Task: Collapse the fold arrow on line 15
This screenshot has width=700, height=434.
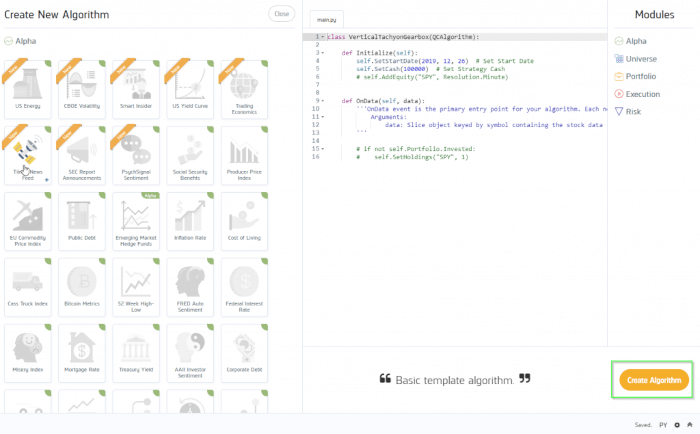Action: [x=323, y=149]
